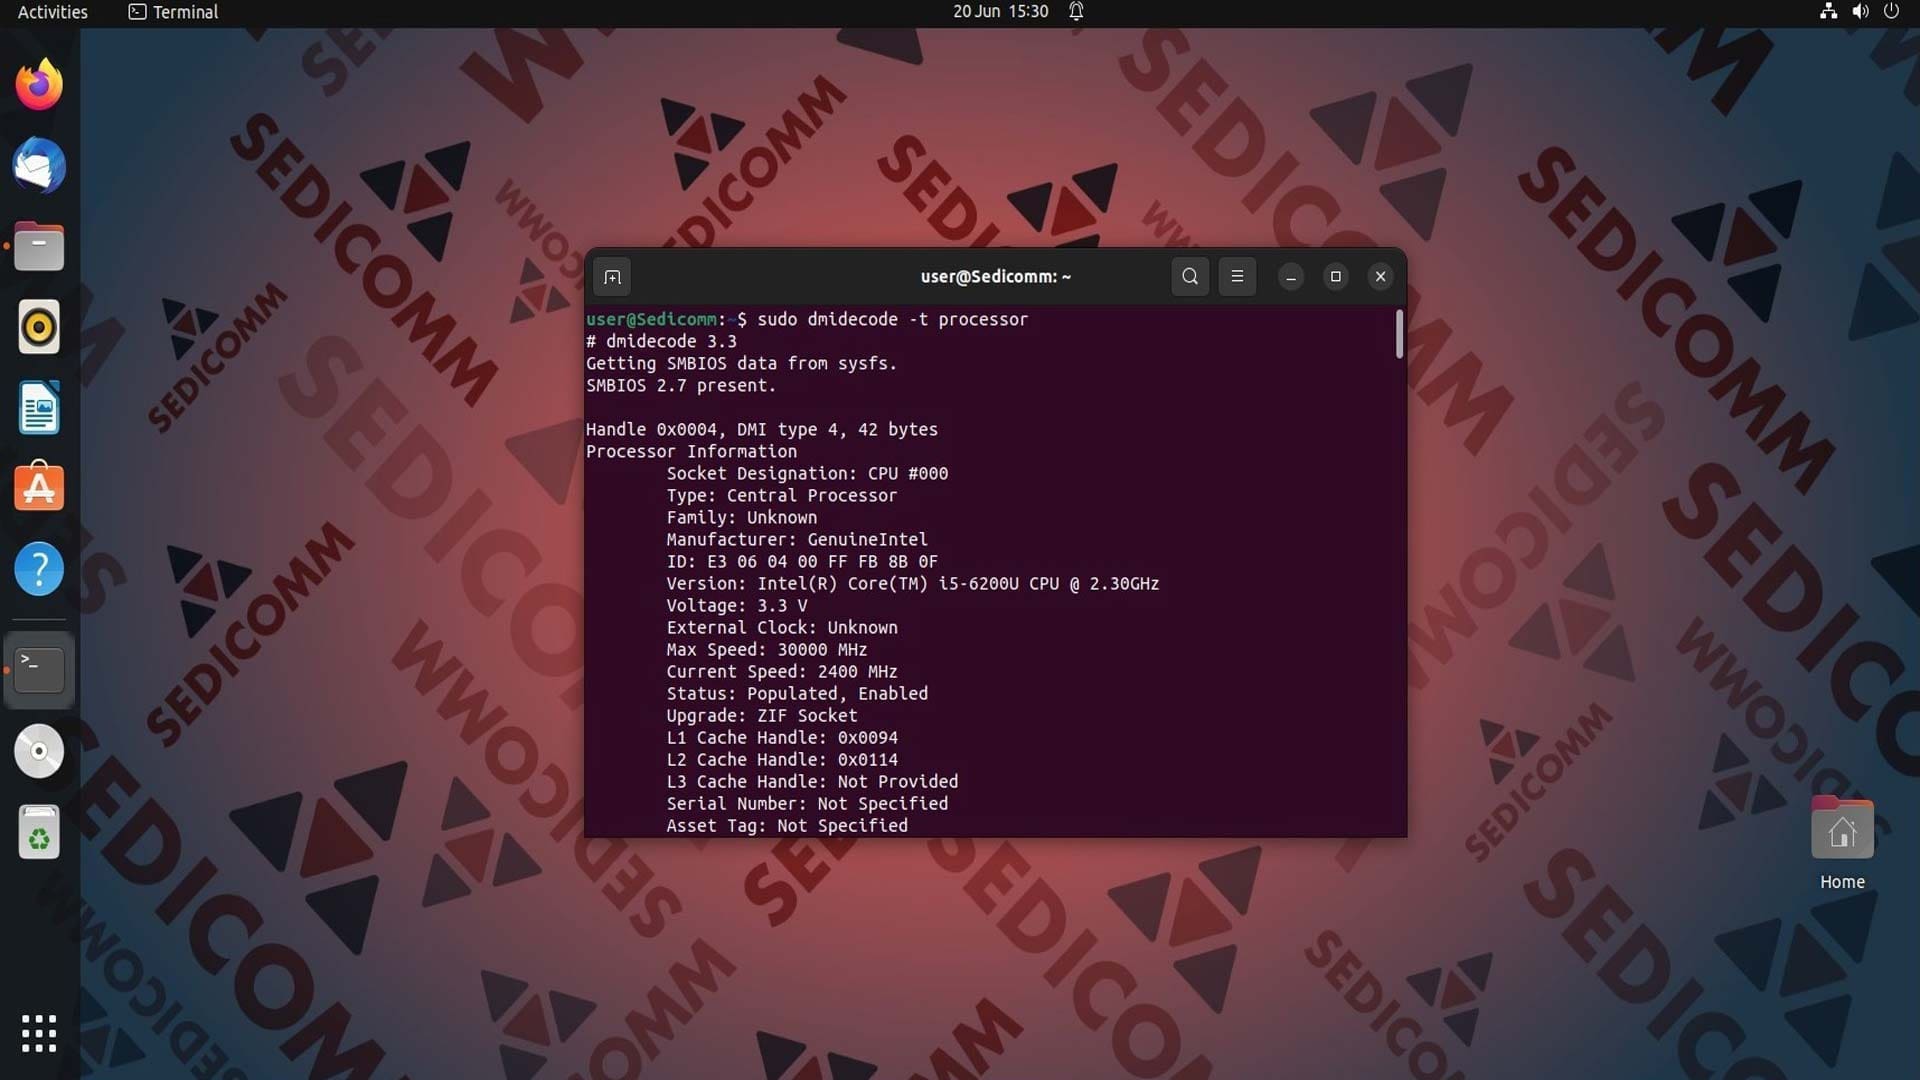Click the 'user@Sedicomm: ~' window title

(996, 277)
